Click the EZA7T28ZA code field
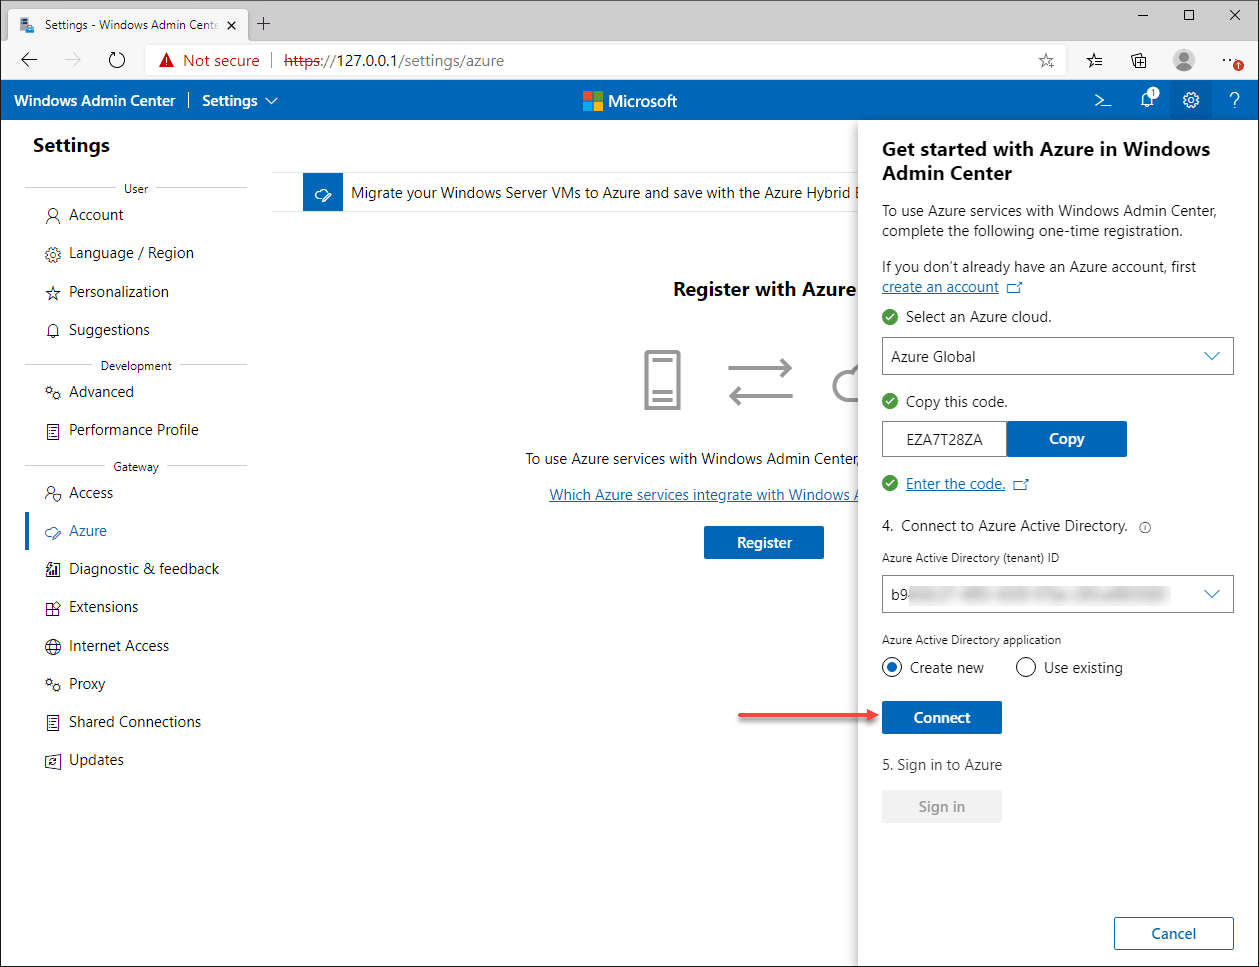The height and width of the screenshot is (967, 1259). pos(943,438)
